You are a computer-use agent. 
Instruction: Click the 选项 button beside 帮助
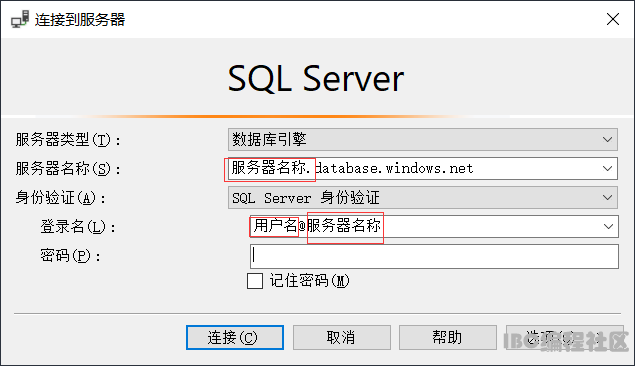pos(565,337)
